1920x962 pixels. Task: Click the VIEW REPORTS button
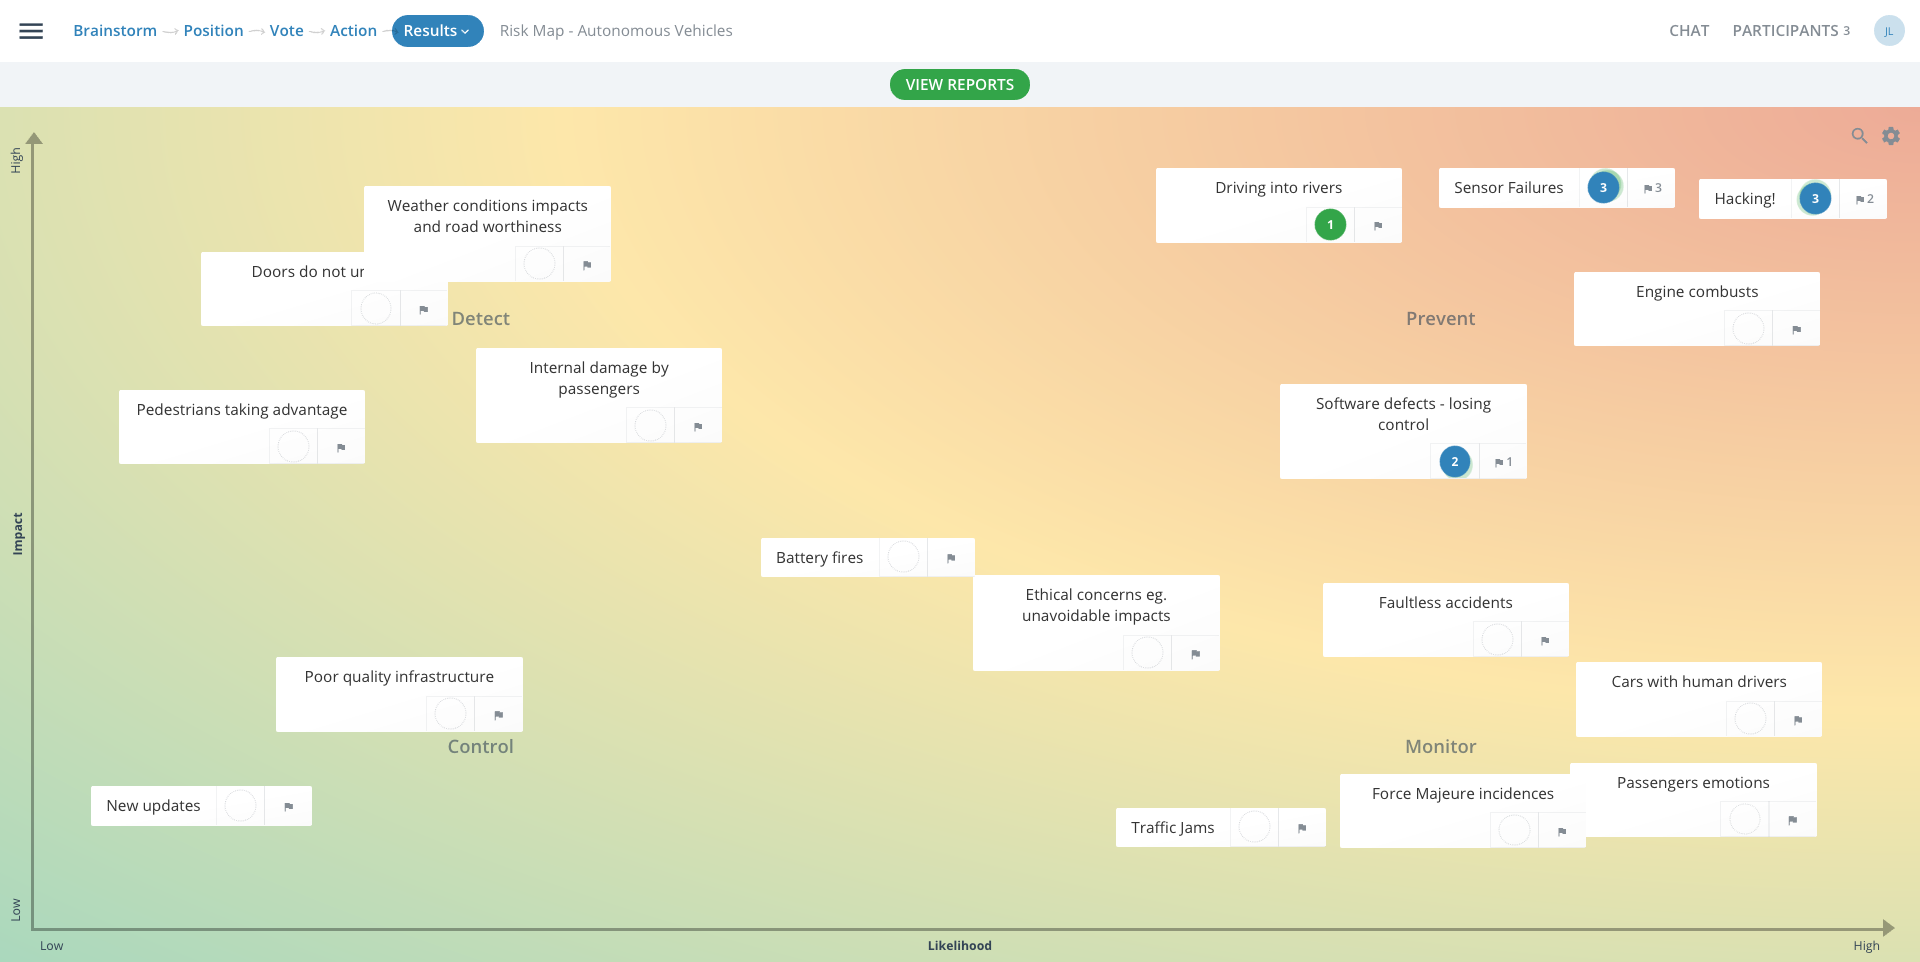point(959,84)
